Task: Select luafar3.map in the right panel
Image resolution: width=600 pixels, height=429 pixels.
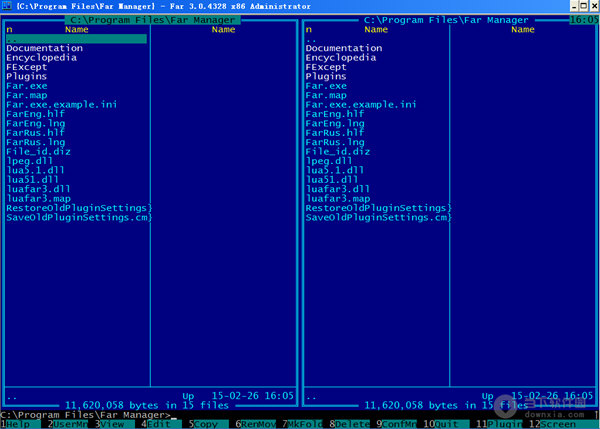Action: coord(338,198)
